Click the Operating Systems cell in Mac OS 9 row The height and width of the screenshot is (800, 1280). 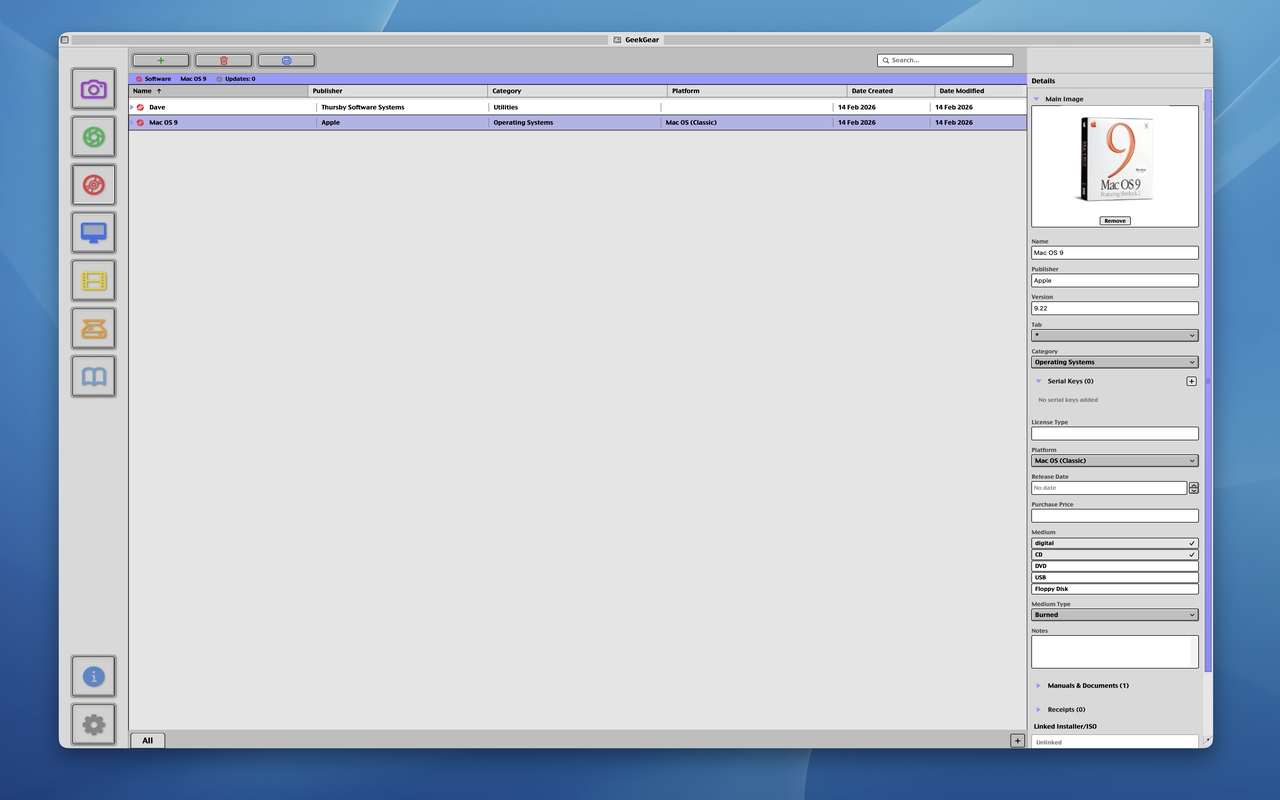pyautogui.click(x=523, y=123)
